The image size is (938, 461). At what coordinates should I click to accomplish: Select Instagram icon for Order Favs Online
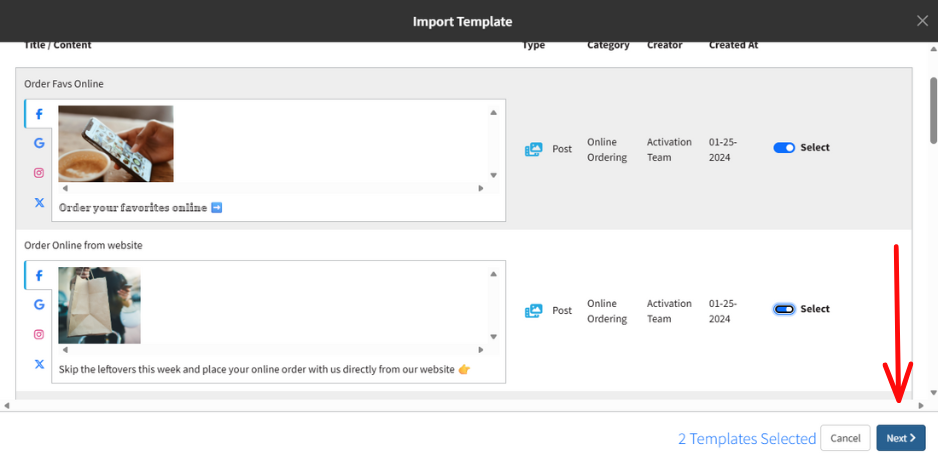click(x=39, y=173)
